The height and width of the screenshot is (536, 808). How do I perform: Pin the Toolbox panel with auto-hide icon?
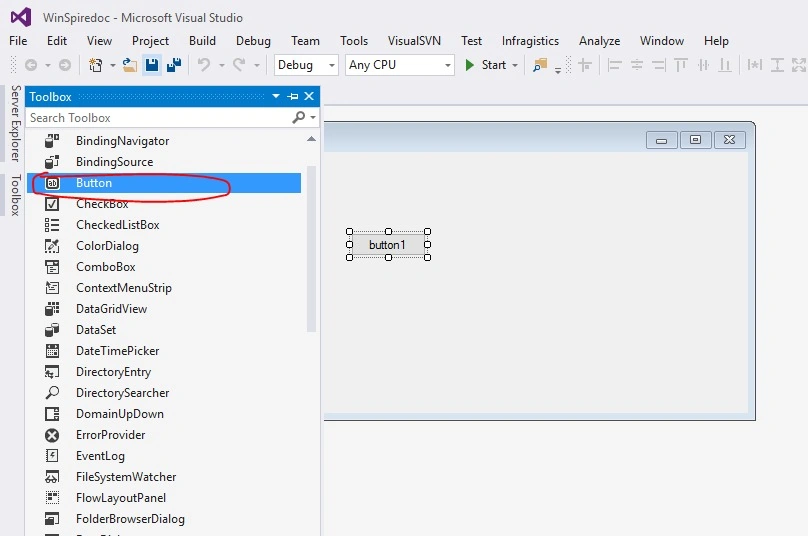[x=293, y=96]
